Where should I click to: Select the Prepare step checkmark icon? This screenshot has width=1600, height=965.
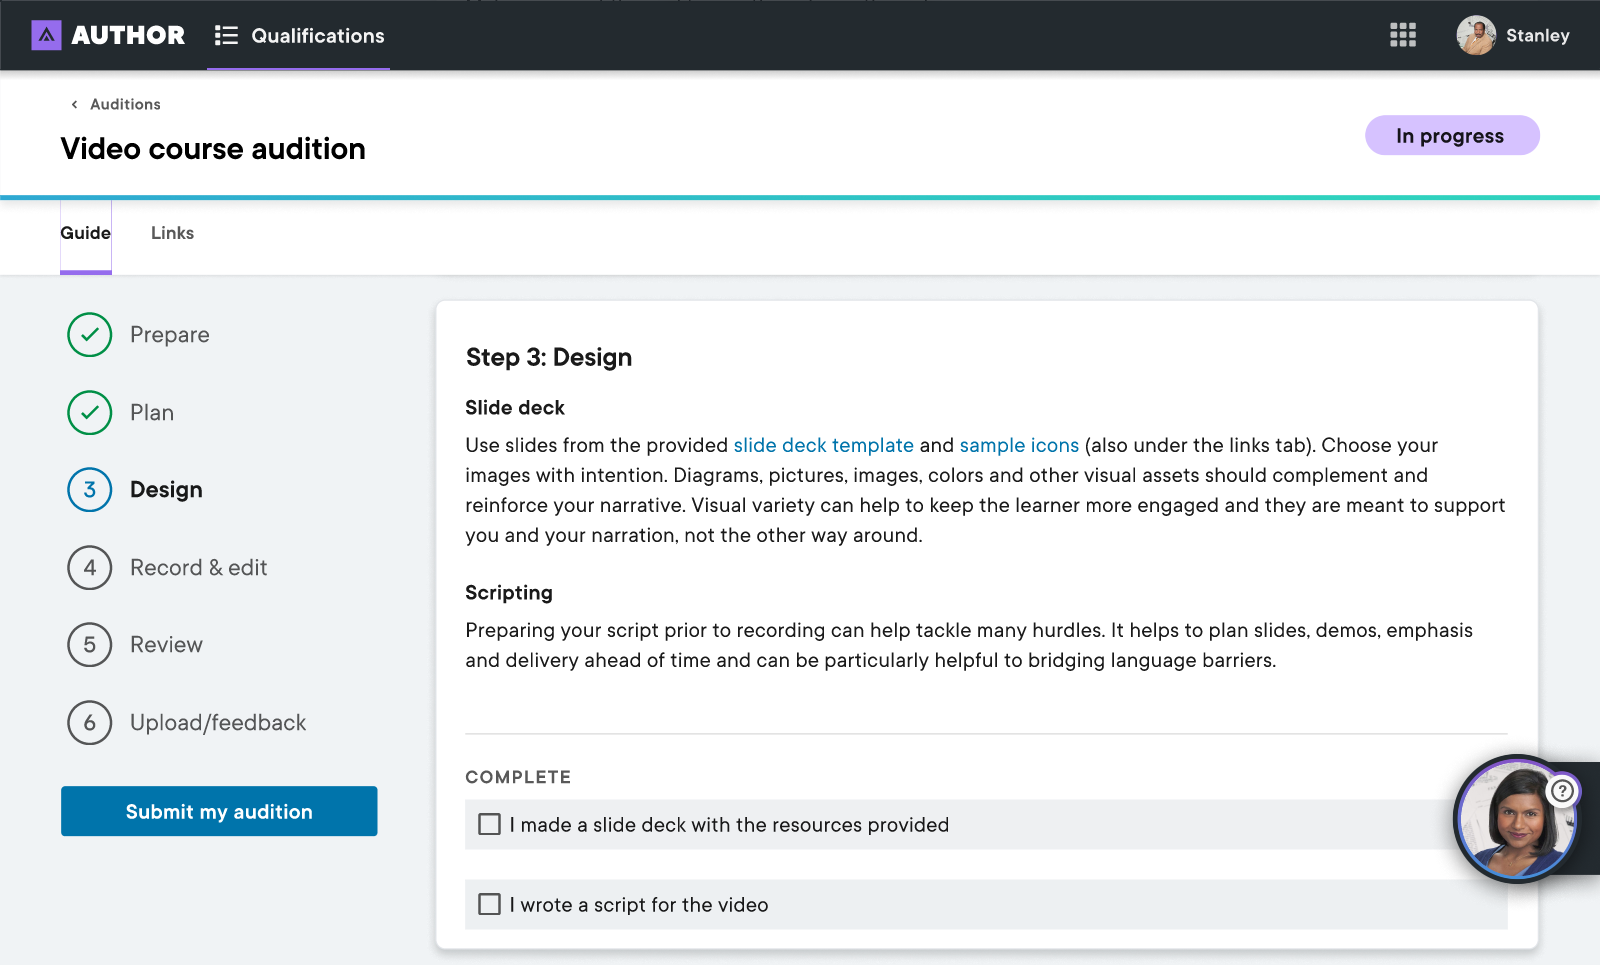click(90, 335)
